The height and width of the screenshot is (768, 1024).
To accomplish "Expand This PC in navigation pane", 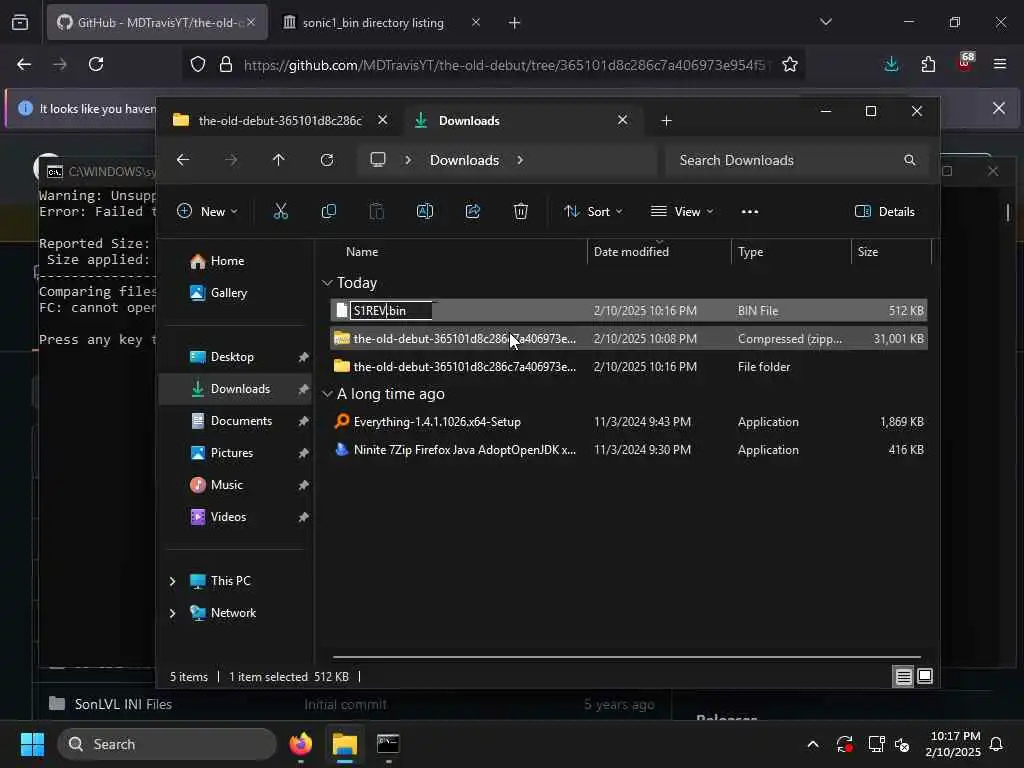I will point(172,581).
